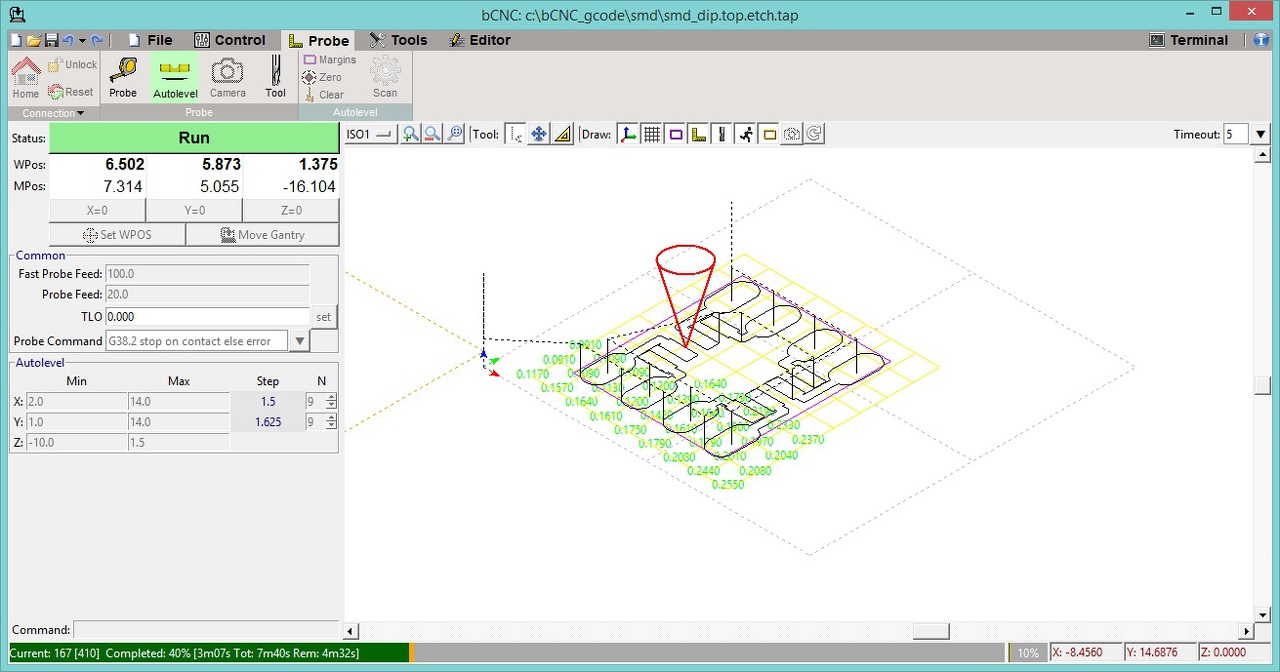Image resolution: width=1280 pixels, height=672 pixels.
Task: Toggle axes display in Draw toolbar
Action: [628, 134]
